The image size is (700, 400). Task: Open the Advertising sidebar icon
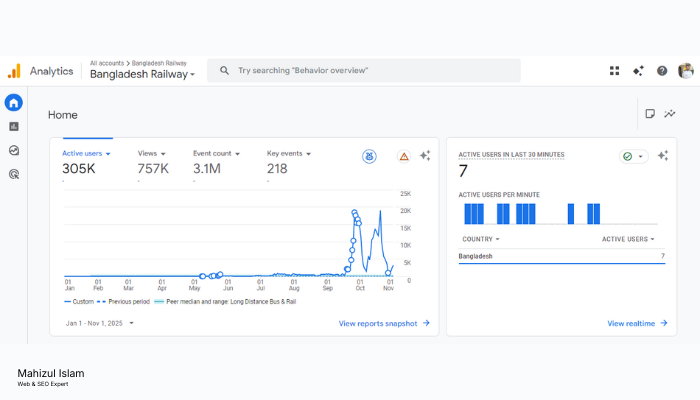(x=14, y=174)
